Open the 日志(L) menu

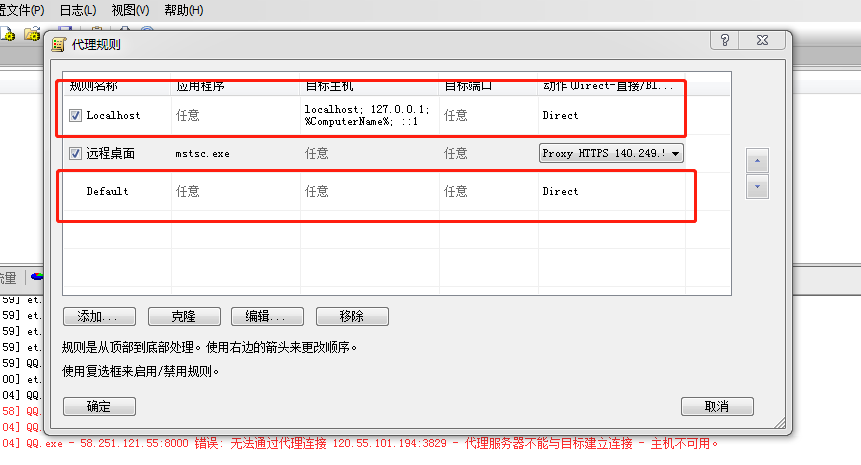pos(78,10)
